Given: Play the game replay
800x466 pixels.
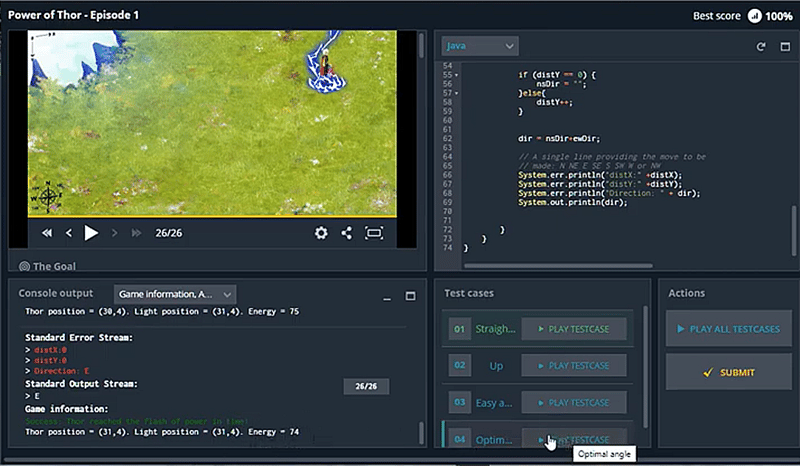Looking at the screenshot, I should (x=91, y=233).
